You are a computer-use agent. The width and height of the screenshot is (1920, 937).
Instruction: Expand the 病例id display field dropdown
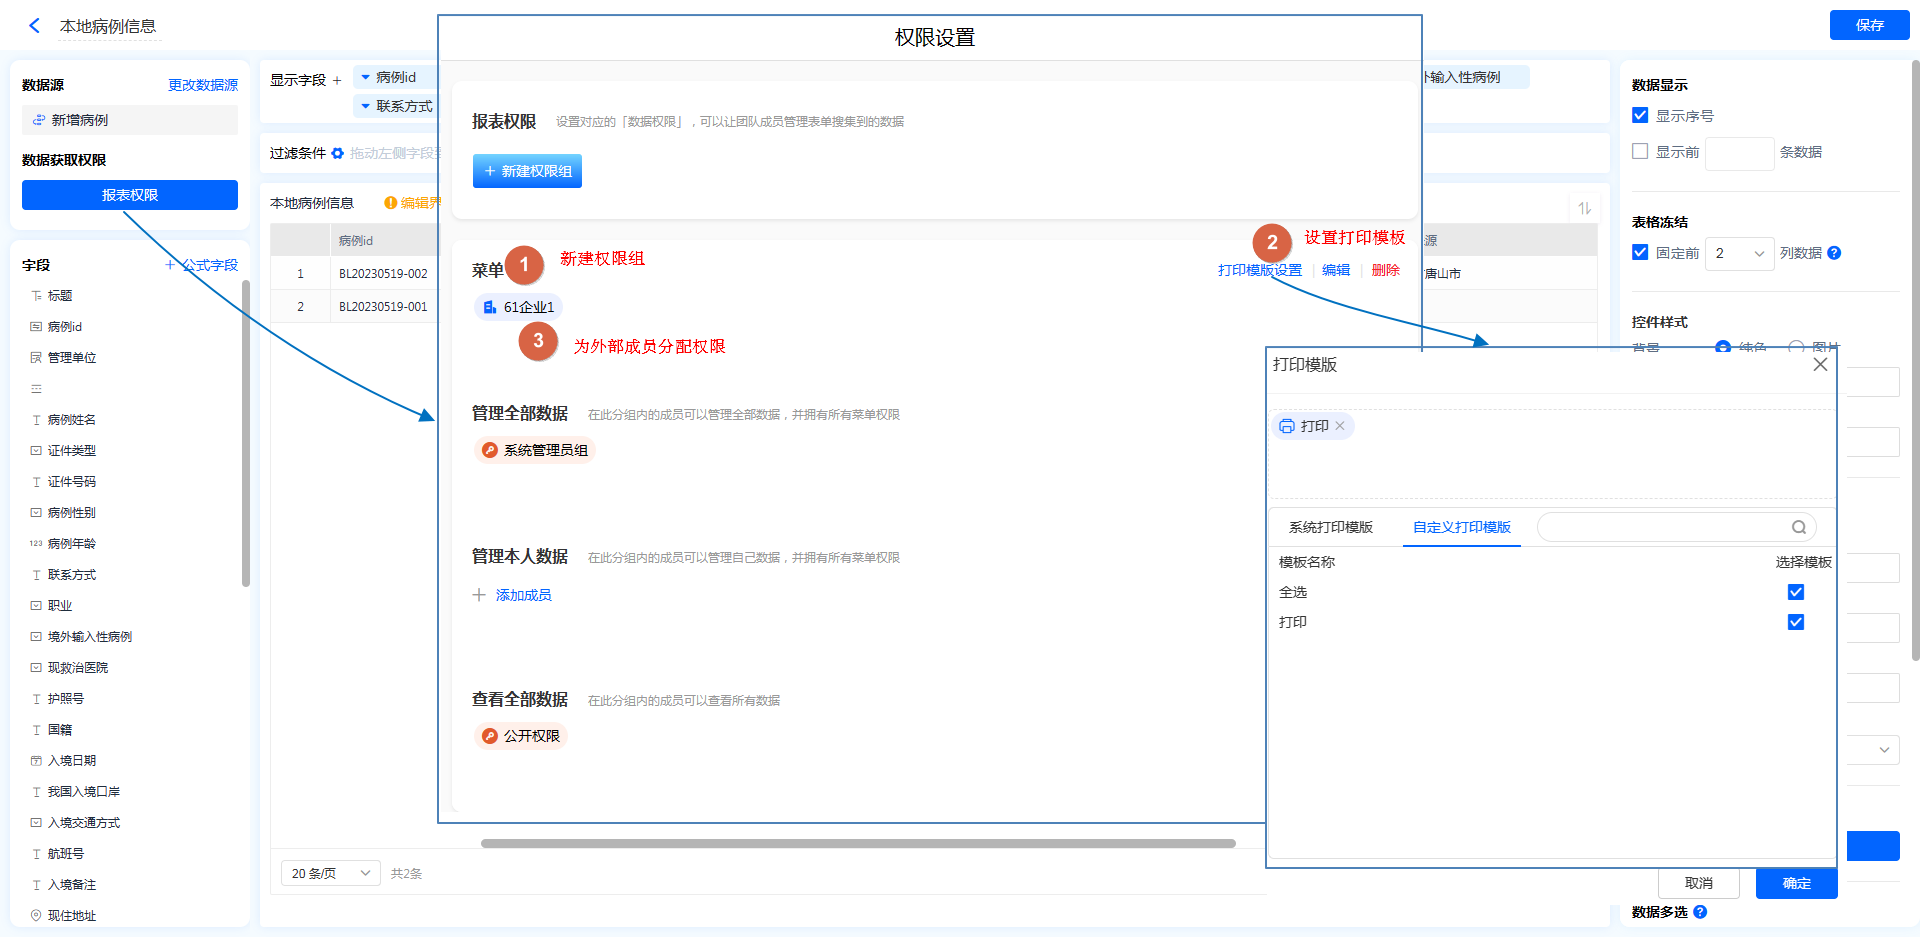(366, 77)
